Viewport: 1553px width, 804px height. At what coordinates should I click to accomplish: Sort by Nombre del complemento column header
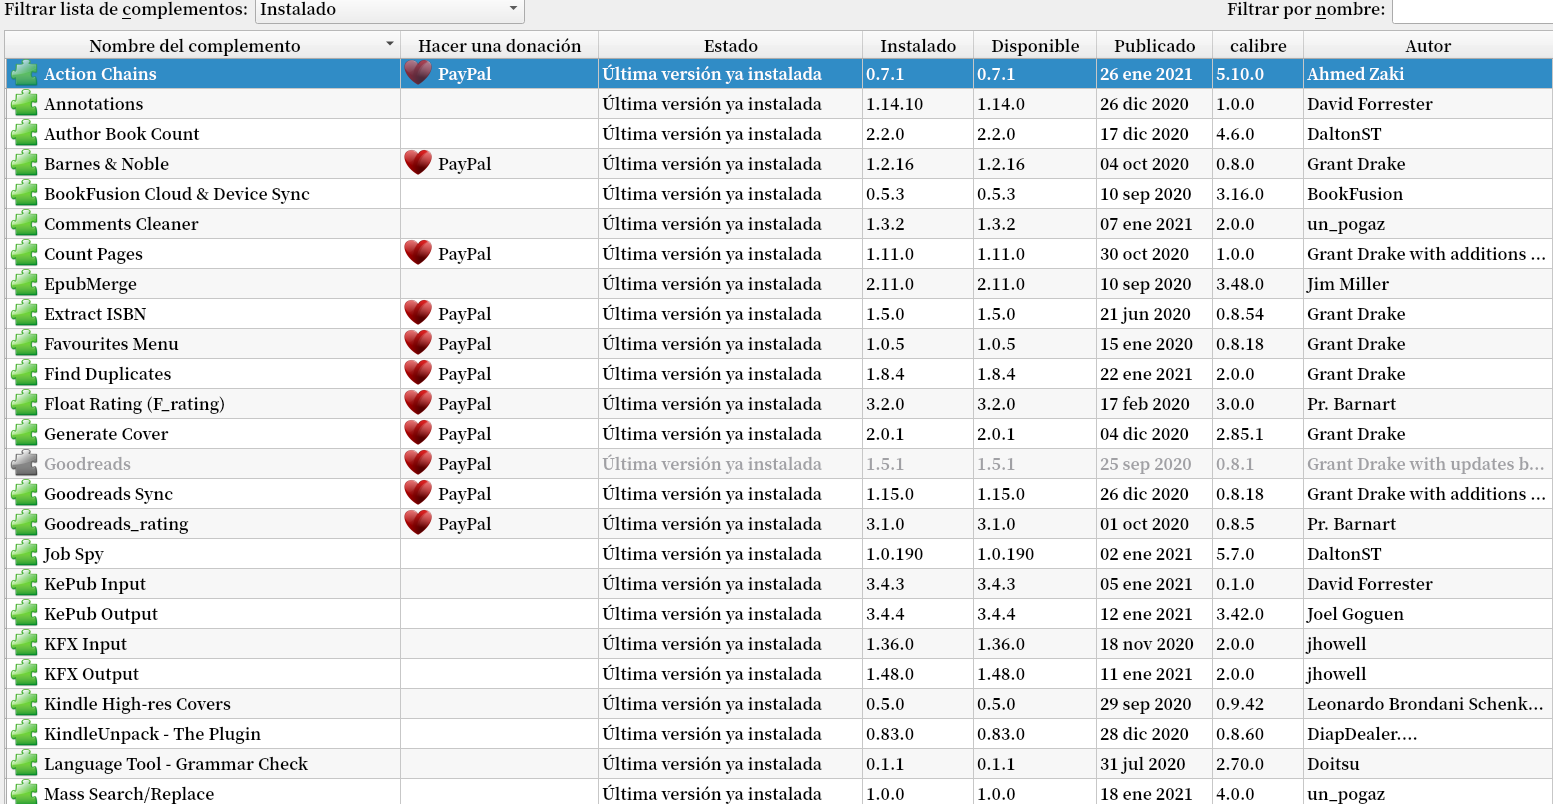(202, 46)
